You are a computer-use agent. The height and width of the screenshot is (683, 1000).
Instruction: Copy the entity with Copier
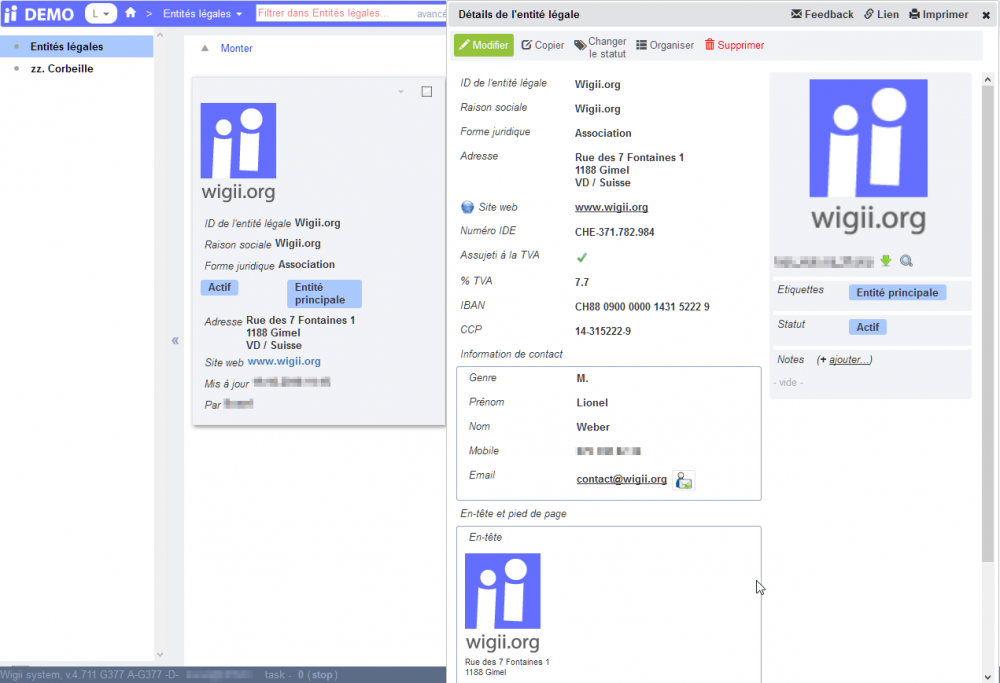(x=543, y=45)
